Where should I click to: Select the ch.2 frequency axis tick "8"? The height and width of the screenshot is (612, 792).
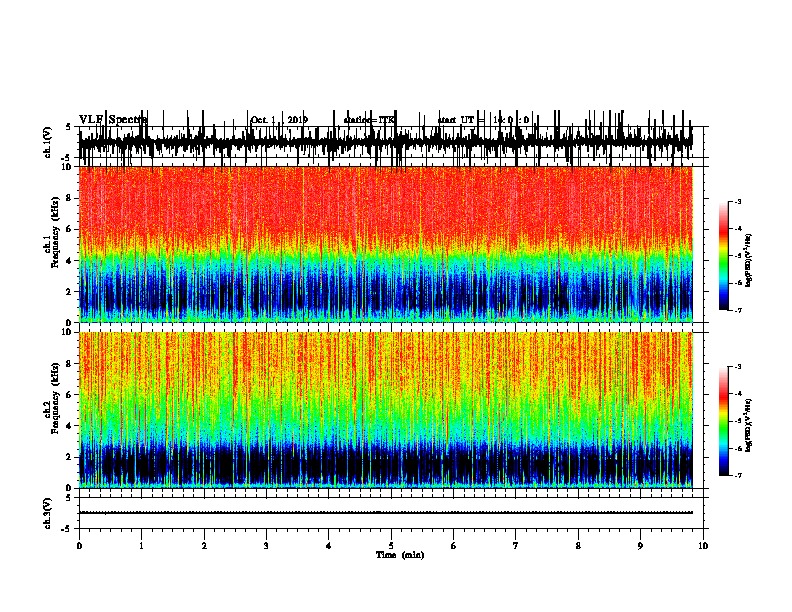[70, 364]
